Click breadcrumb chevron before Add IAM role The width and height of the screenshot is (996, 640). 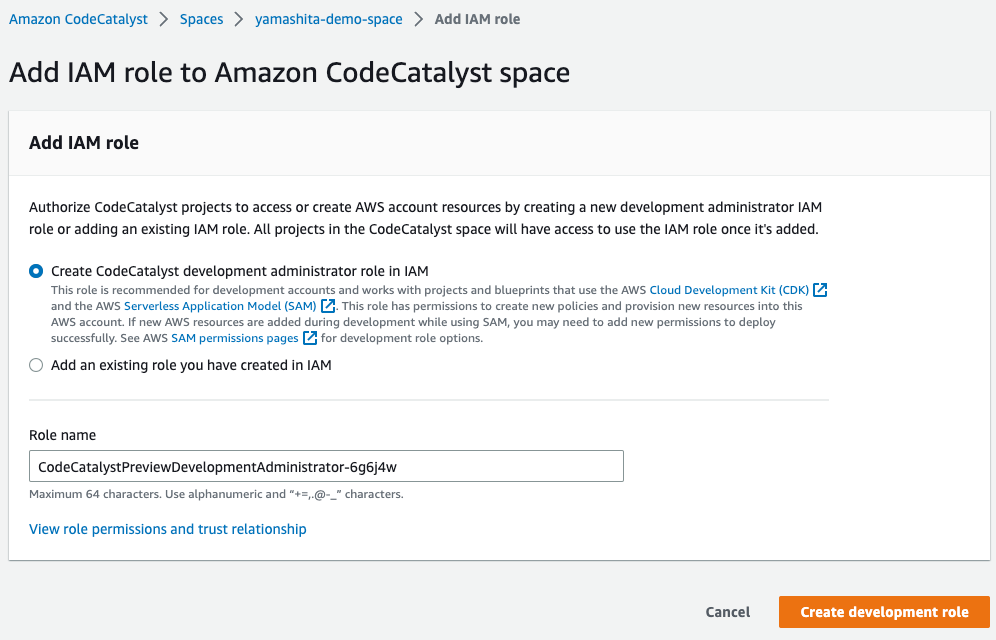(x=419, y=20)
